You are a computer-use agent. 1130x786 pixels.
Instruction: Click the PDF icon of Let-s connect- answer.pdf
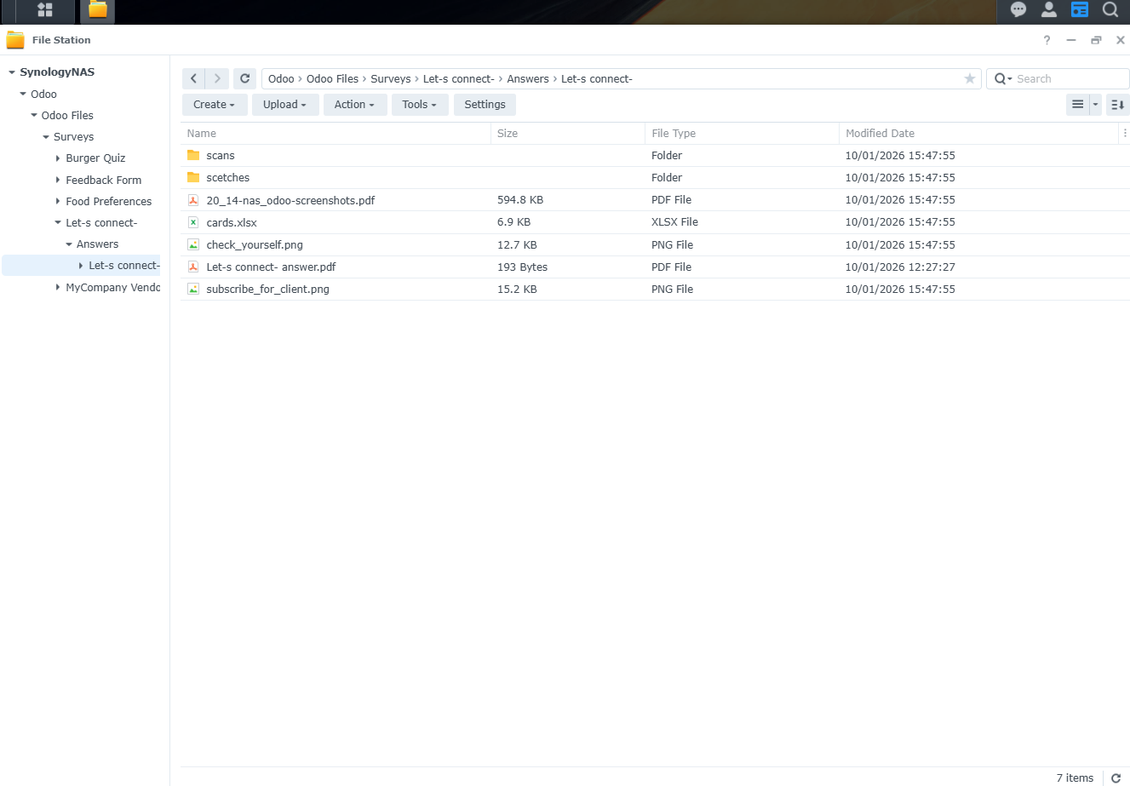[x=193, y=267]
